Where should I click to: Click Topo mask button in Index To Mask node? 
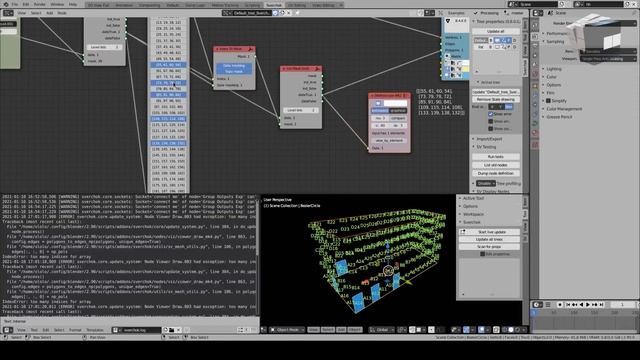click(234, 71)
